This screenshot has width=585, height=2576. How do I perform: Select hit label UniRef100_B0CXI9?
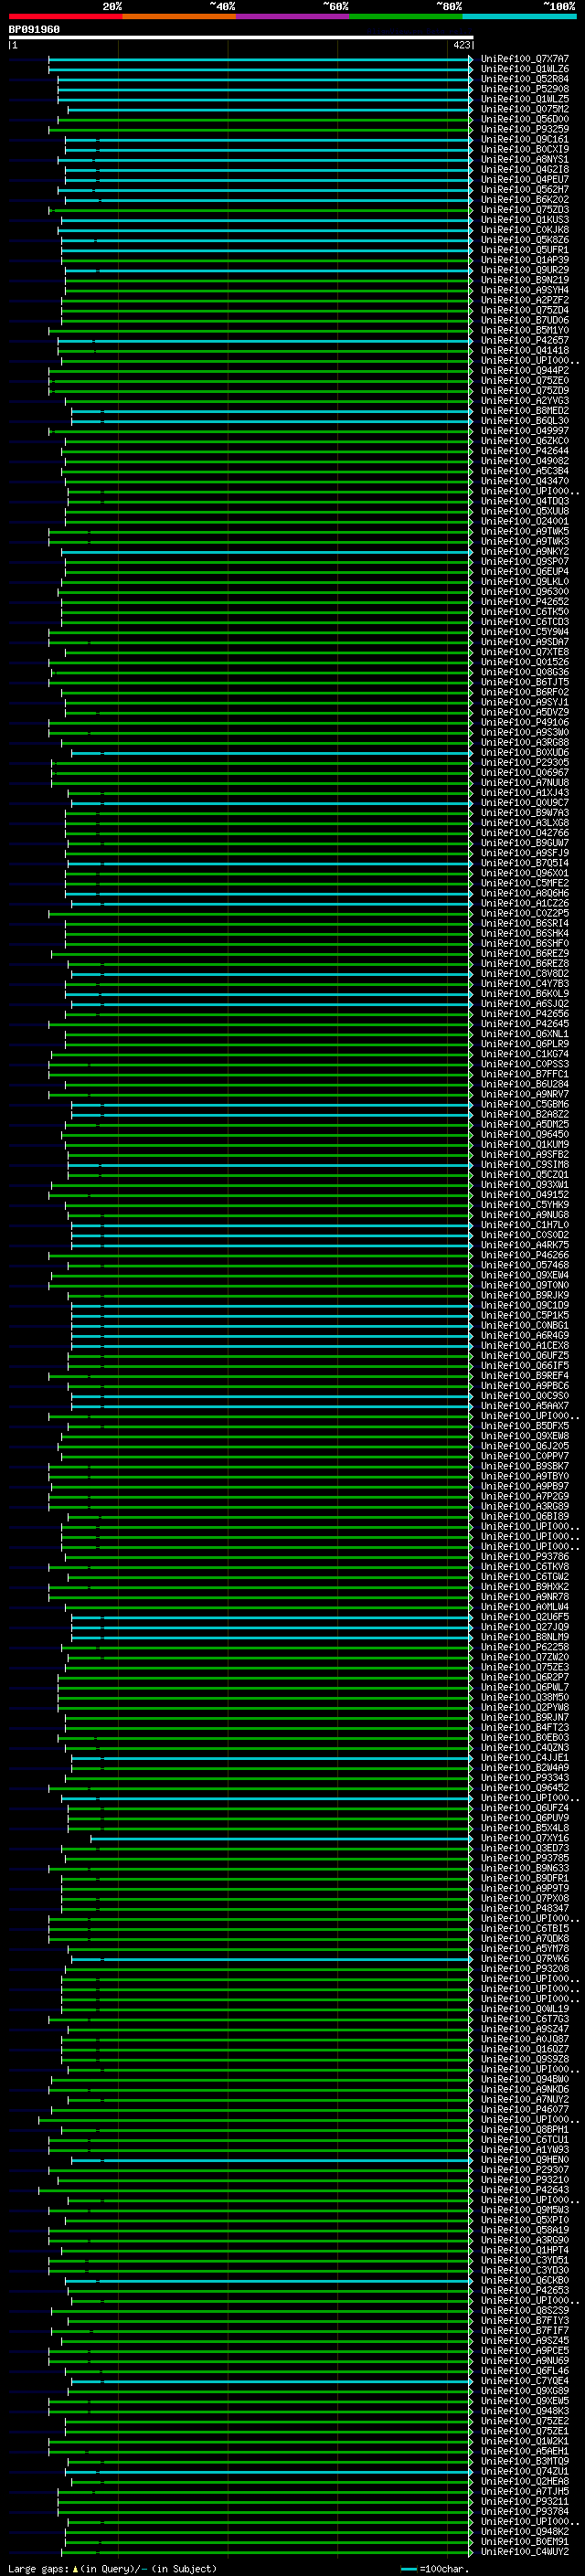pyautogui.click(x=525, y=149)
